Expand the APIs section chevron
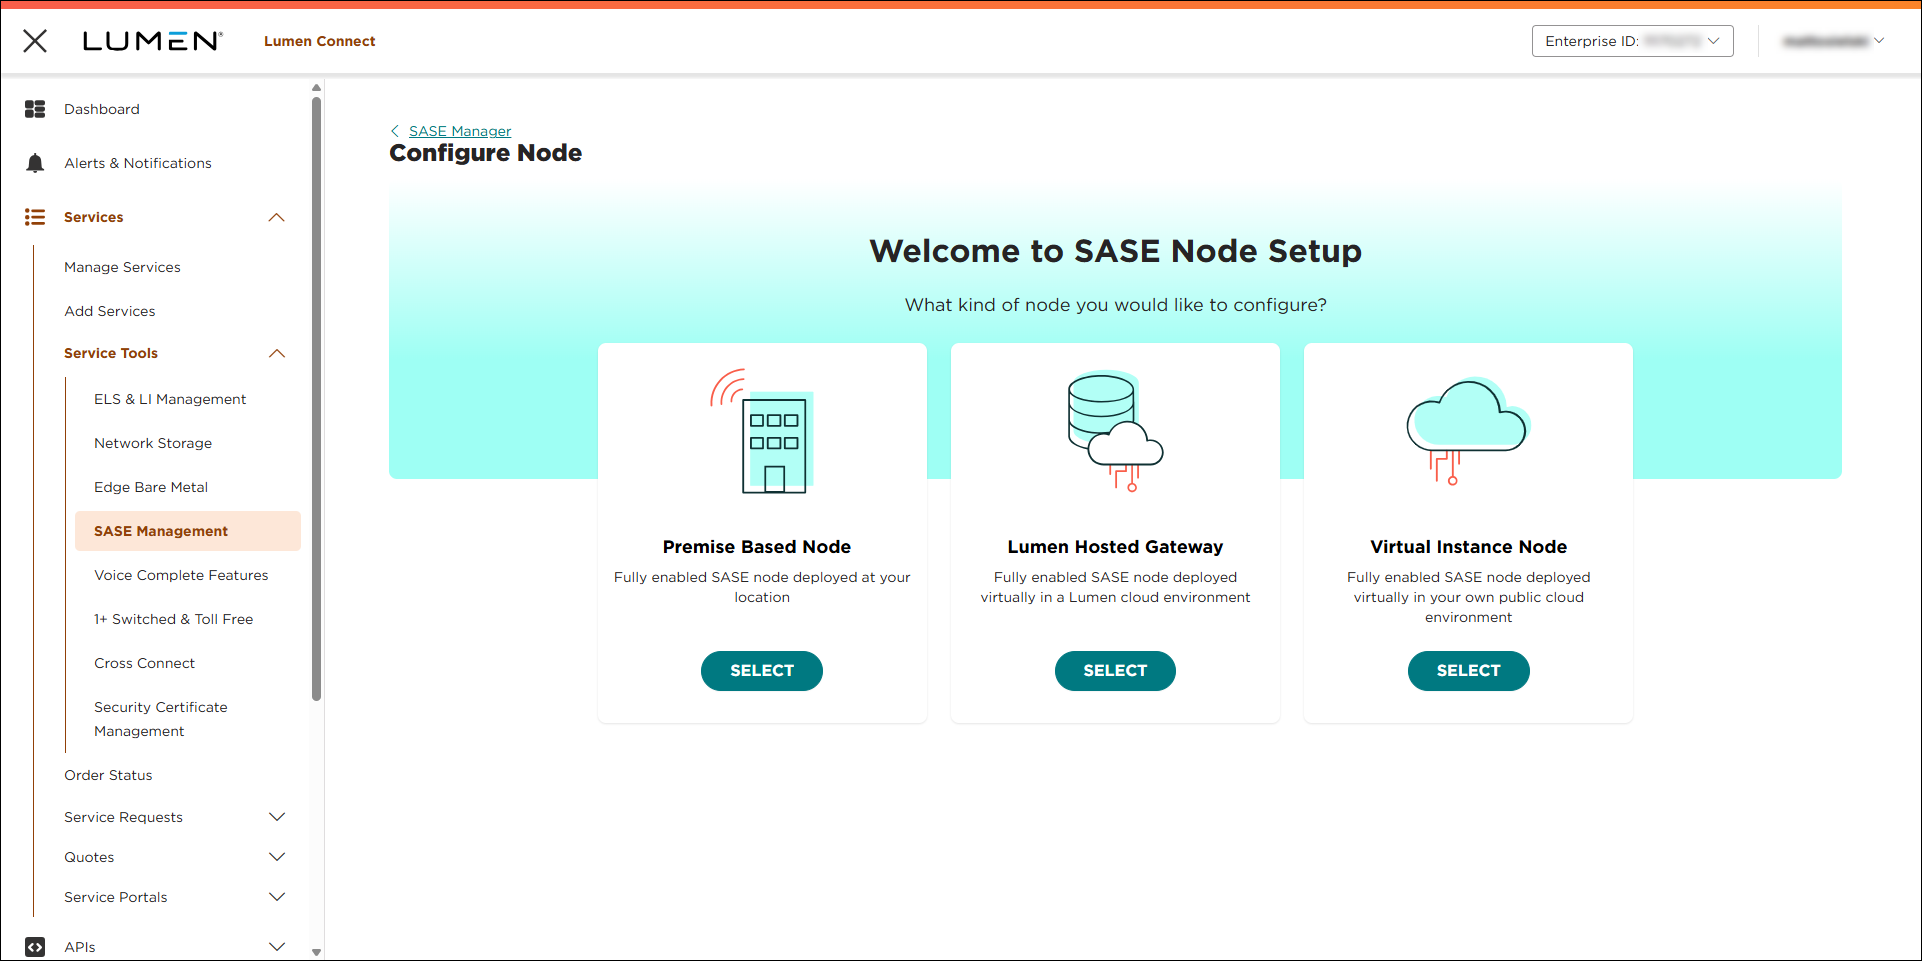 [277, 947]
